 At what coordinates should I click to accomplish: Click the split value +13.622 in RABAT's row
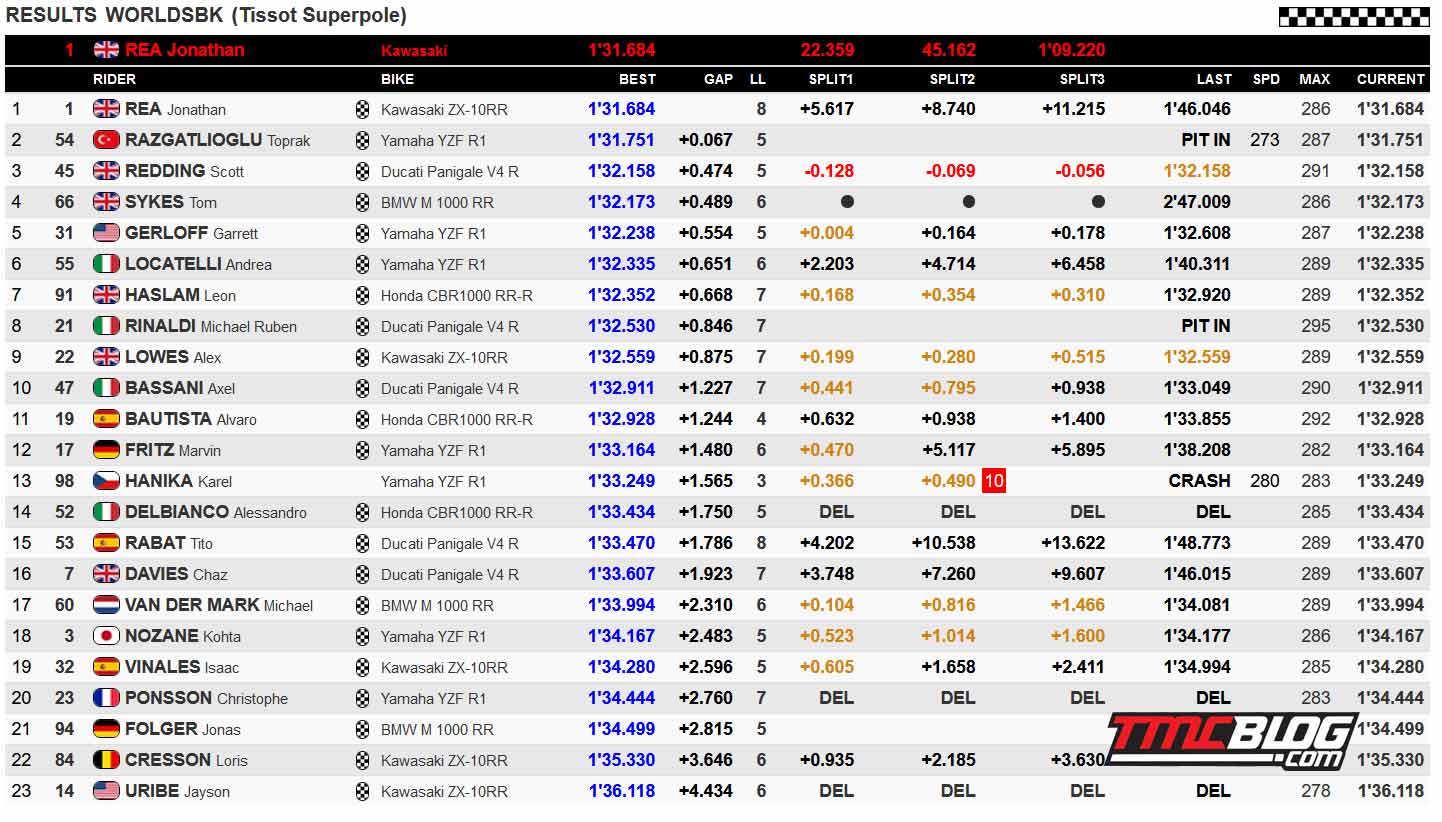[1074, 543]
